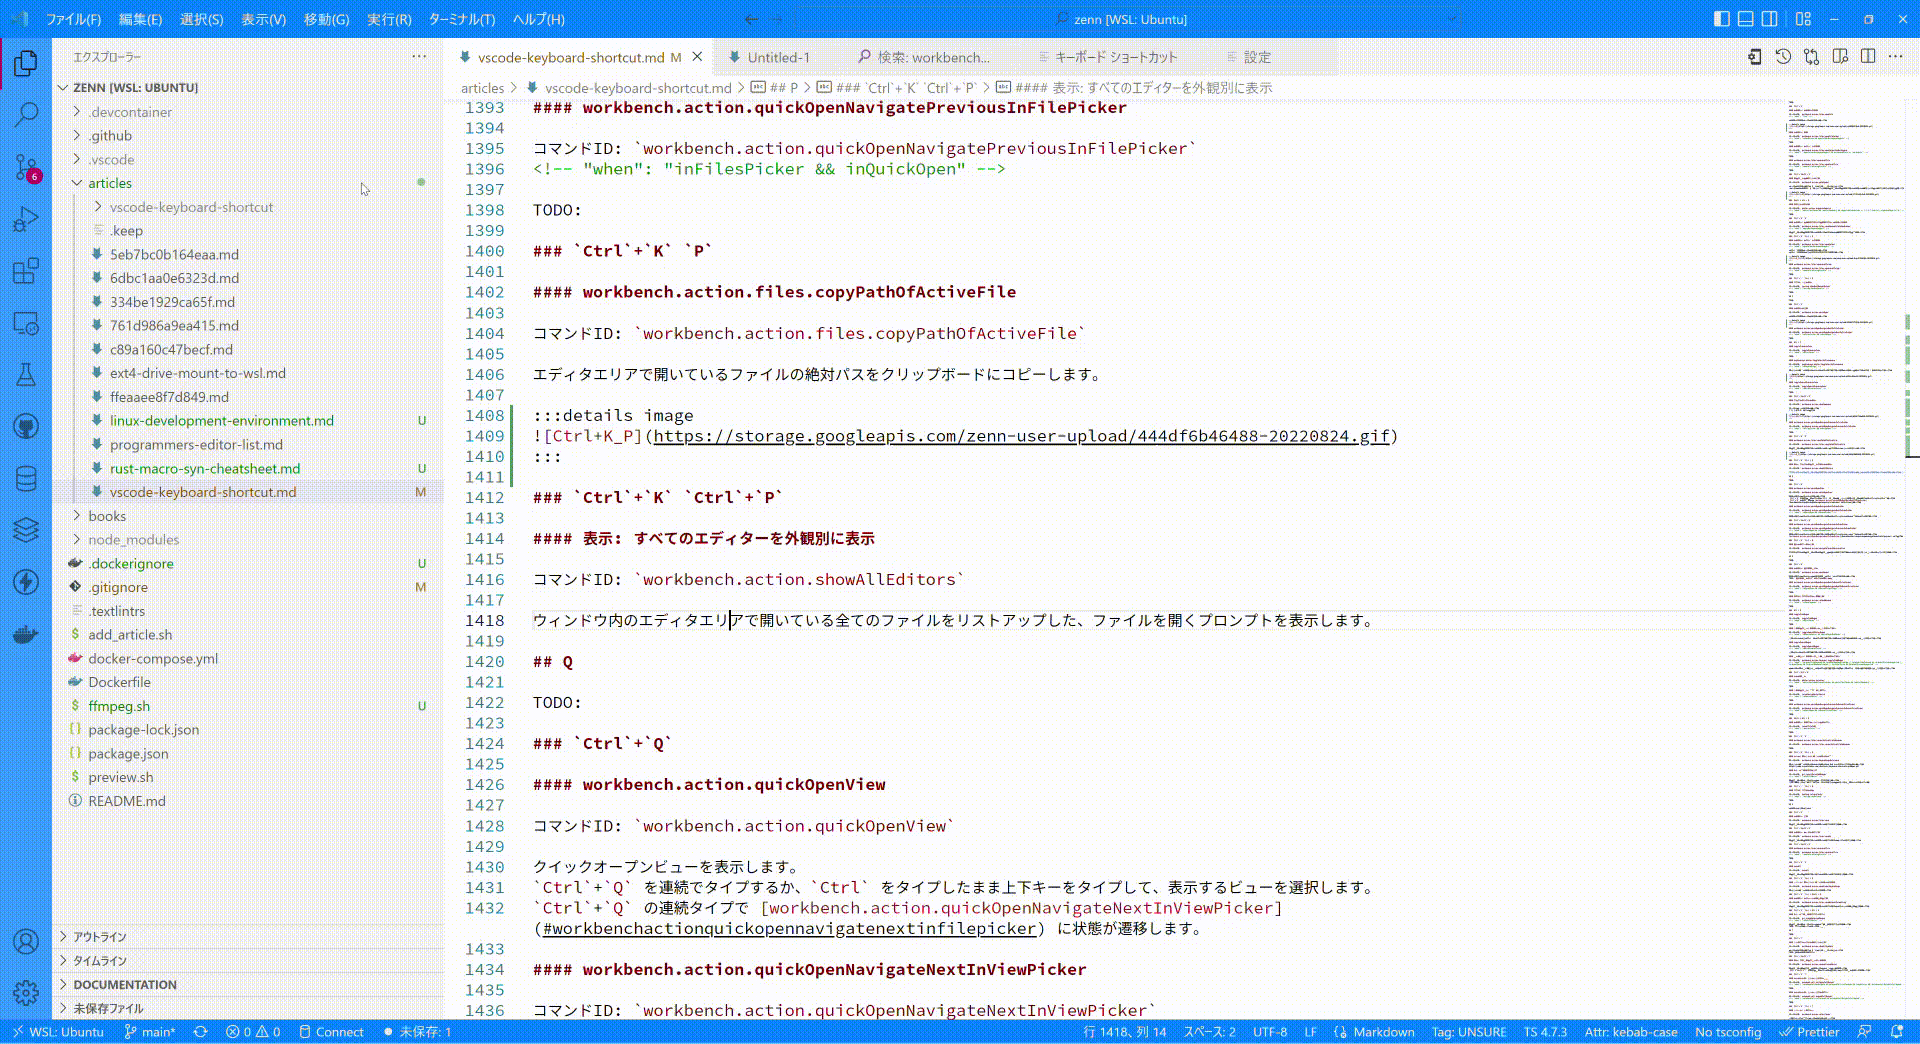Open rust-macro-syn-cheatsheet.md in explorer
This screenshot has height=1044, width=1920.
click(x=205, y=468)
